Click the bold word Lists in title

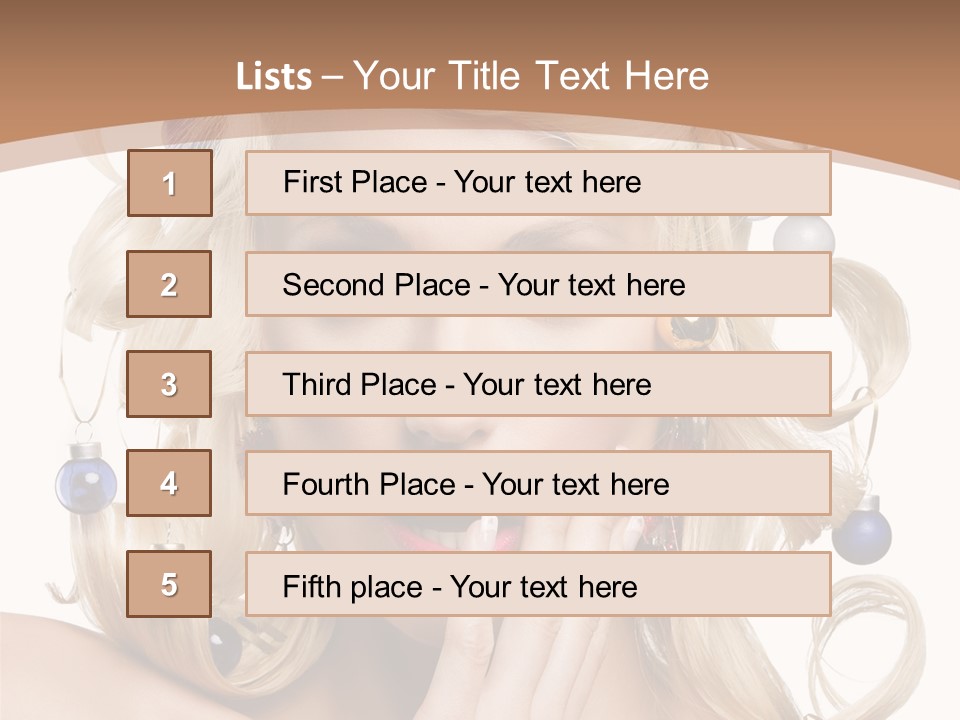274,76
